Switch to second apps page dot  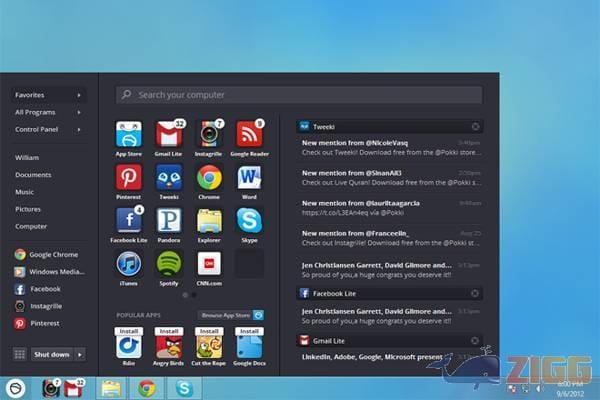[194, 295]
